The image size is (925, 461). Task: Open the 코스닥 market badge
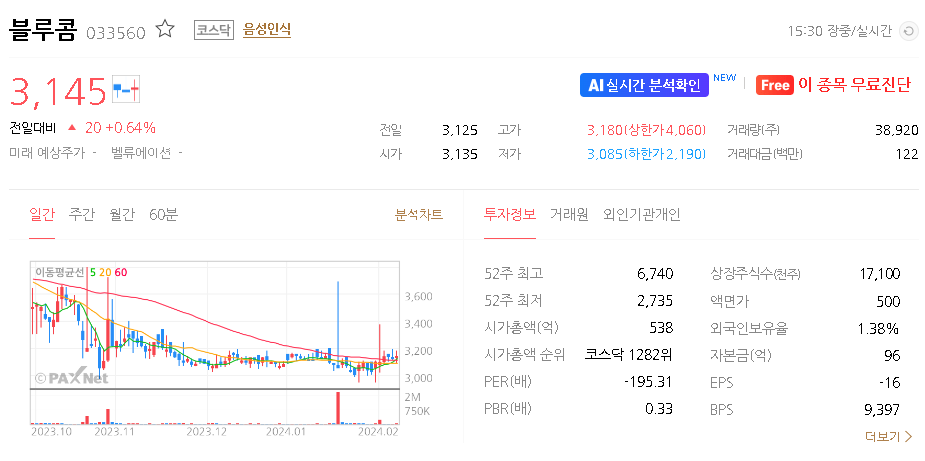(214, 30)
